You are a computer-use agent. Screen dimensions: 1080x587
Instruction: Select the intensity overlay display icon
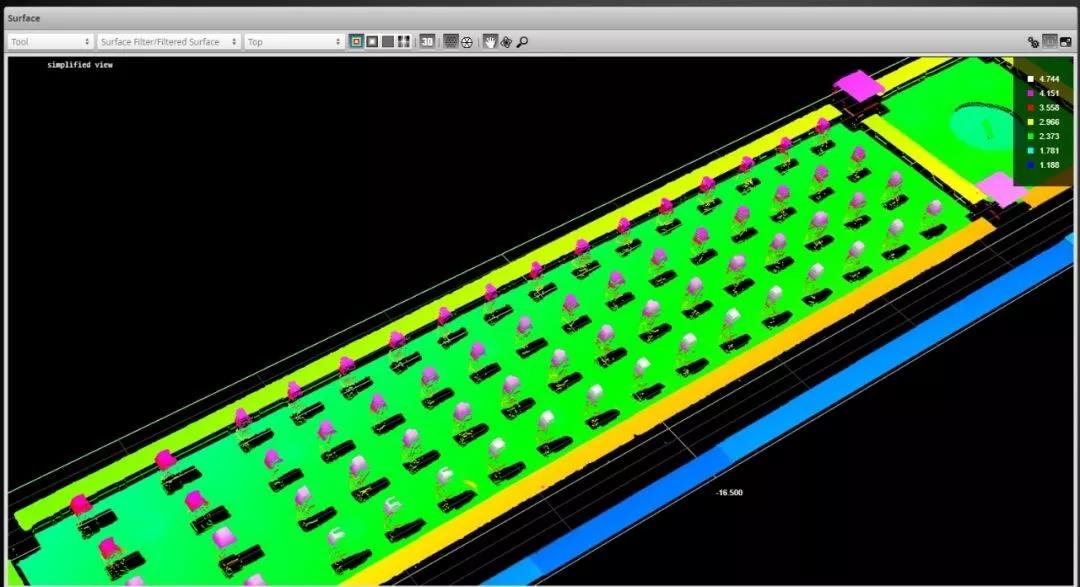tap(404, 42)
